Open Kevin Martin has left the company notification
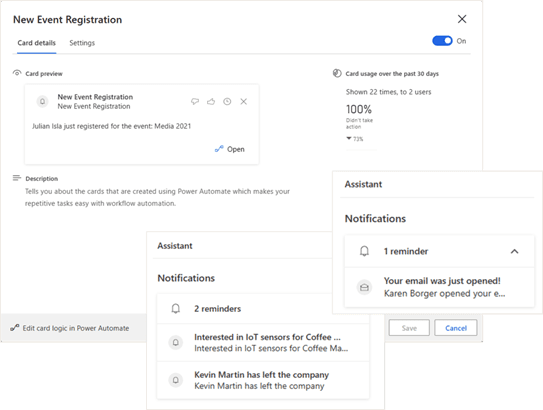543x410 pixels. coord(263,380)
